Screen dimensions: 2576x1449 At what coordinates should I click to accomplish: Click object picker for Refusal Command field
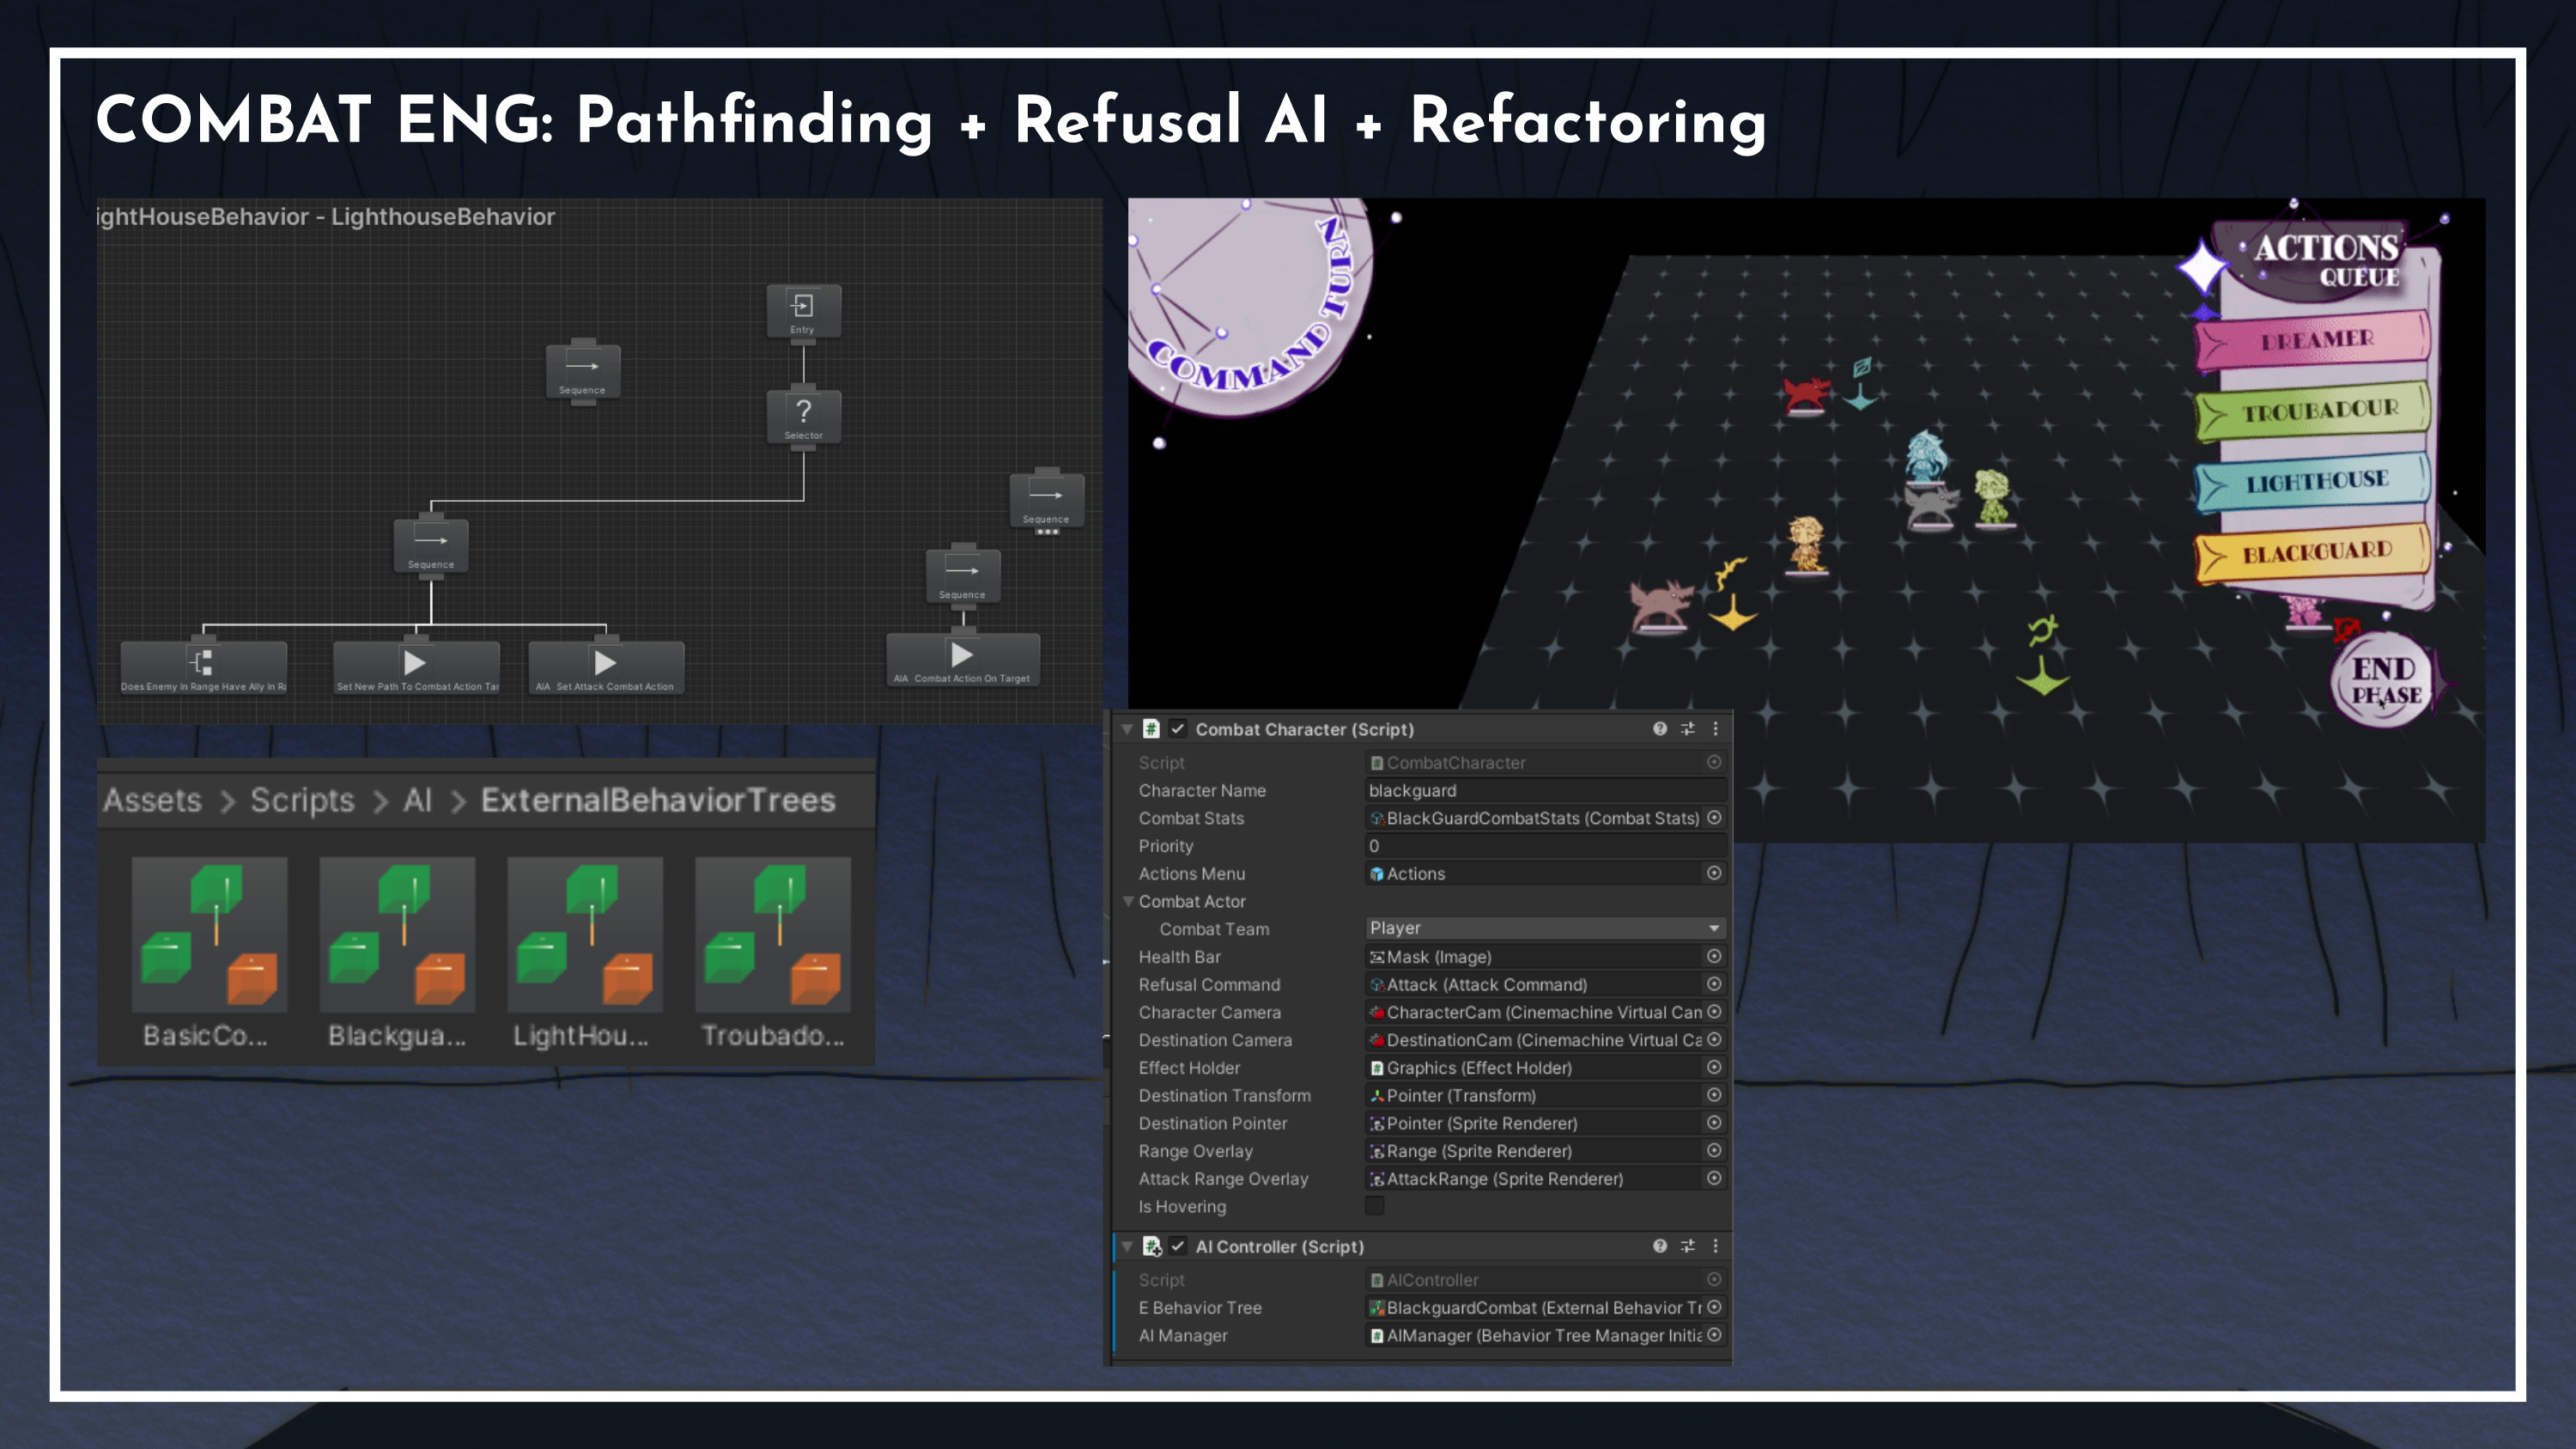click(x=1714, y=984)
